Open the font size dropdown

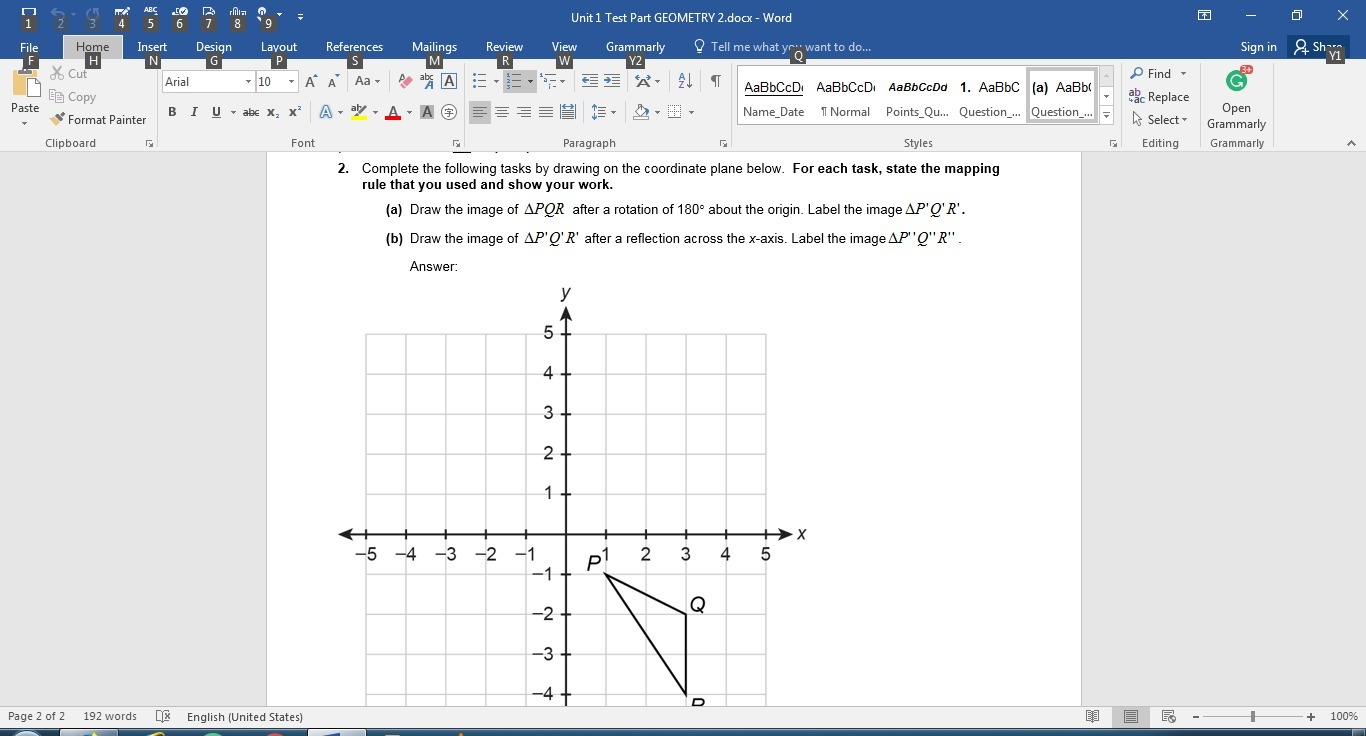click(x=291, y=81)
